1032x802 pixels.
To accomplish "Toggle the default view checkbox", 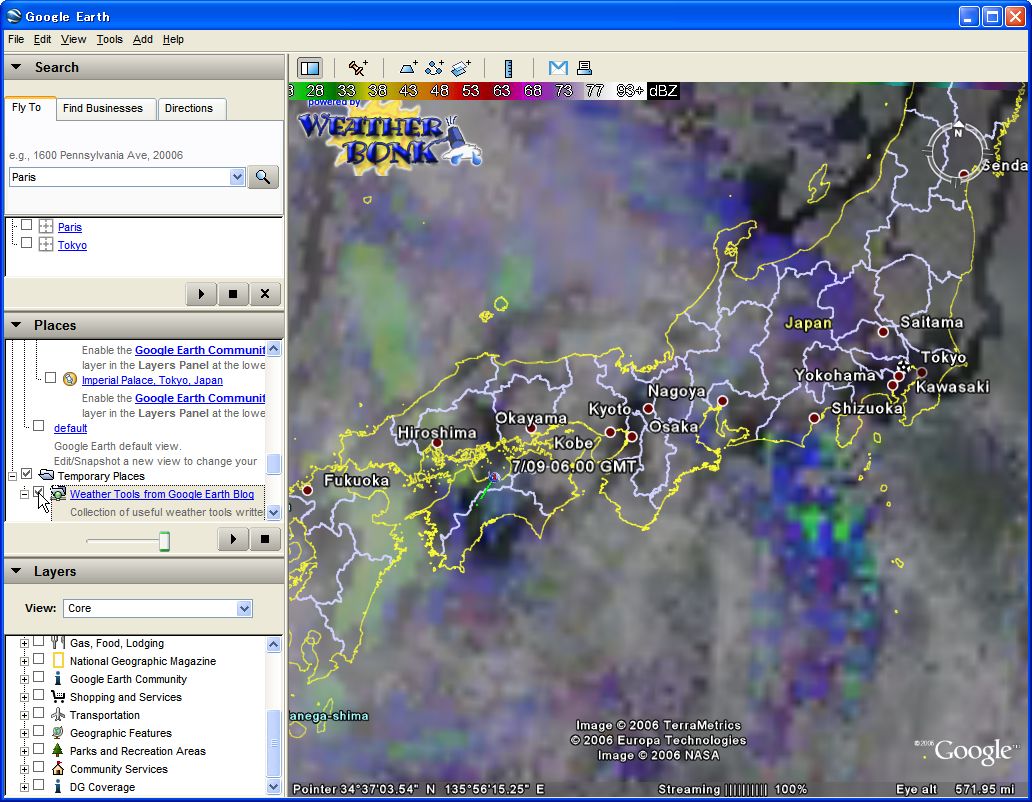I will pos(39,426).
